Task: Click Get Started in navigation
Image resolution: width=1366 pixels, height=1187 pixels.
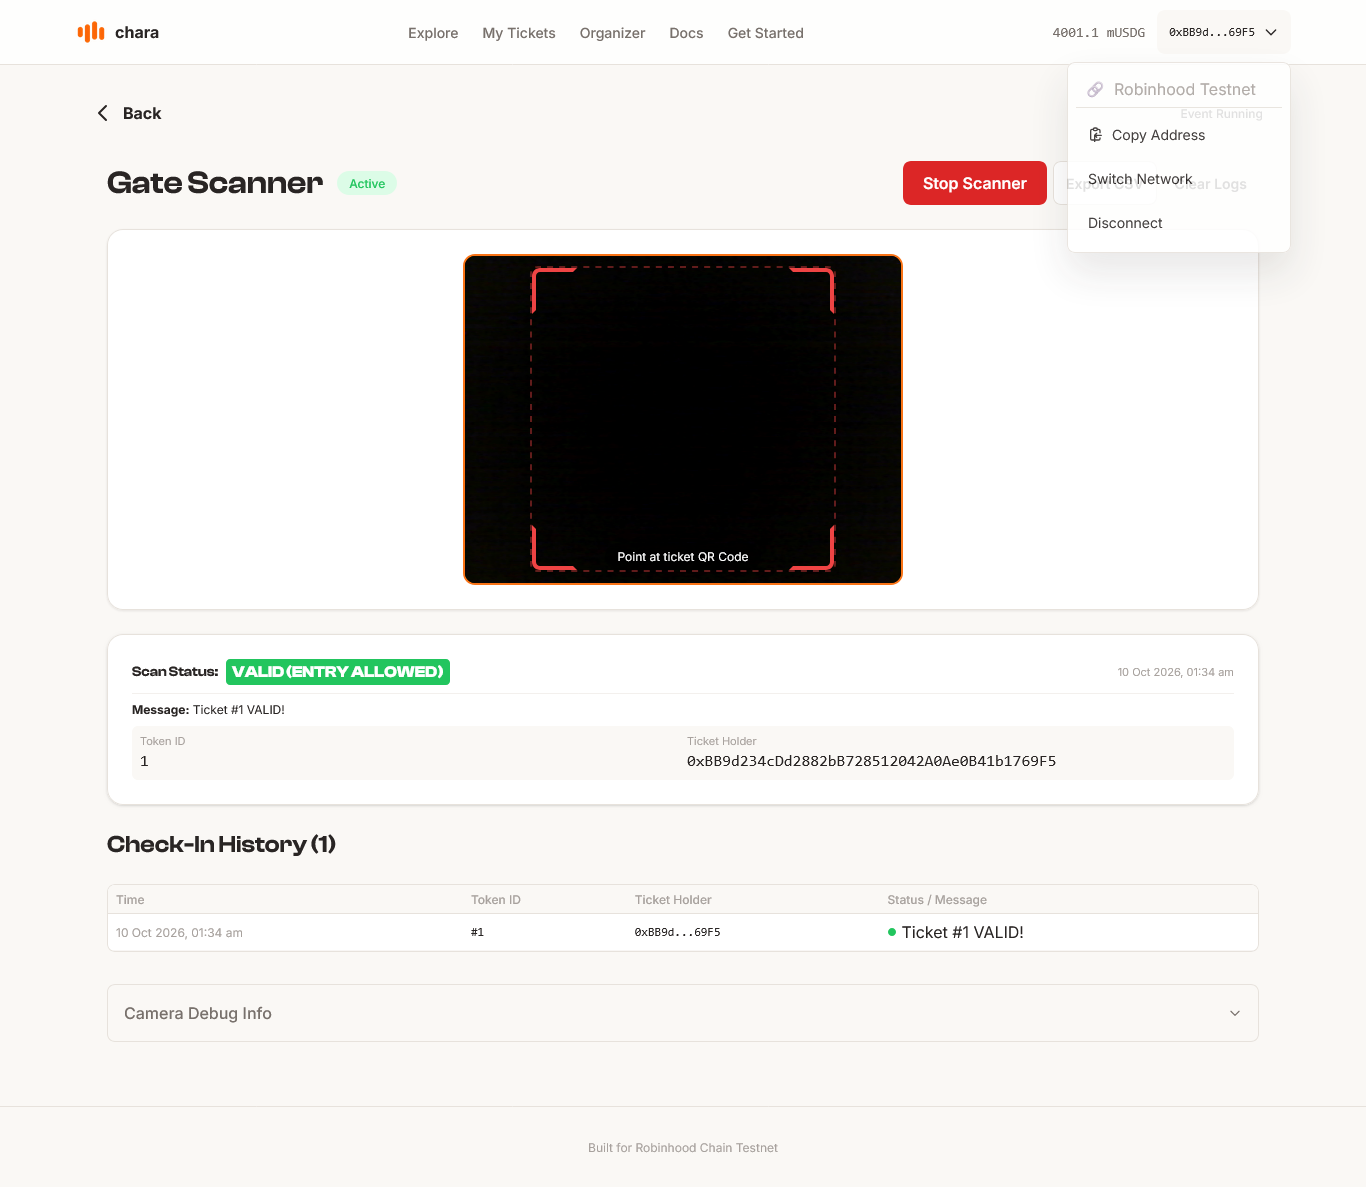Action: (x=766, y=33)
